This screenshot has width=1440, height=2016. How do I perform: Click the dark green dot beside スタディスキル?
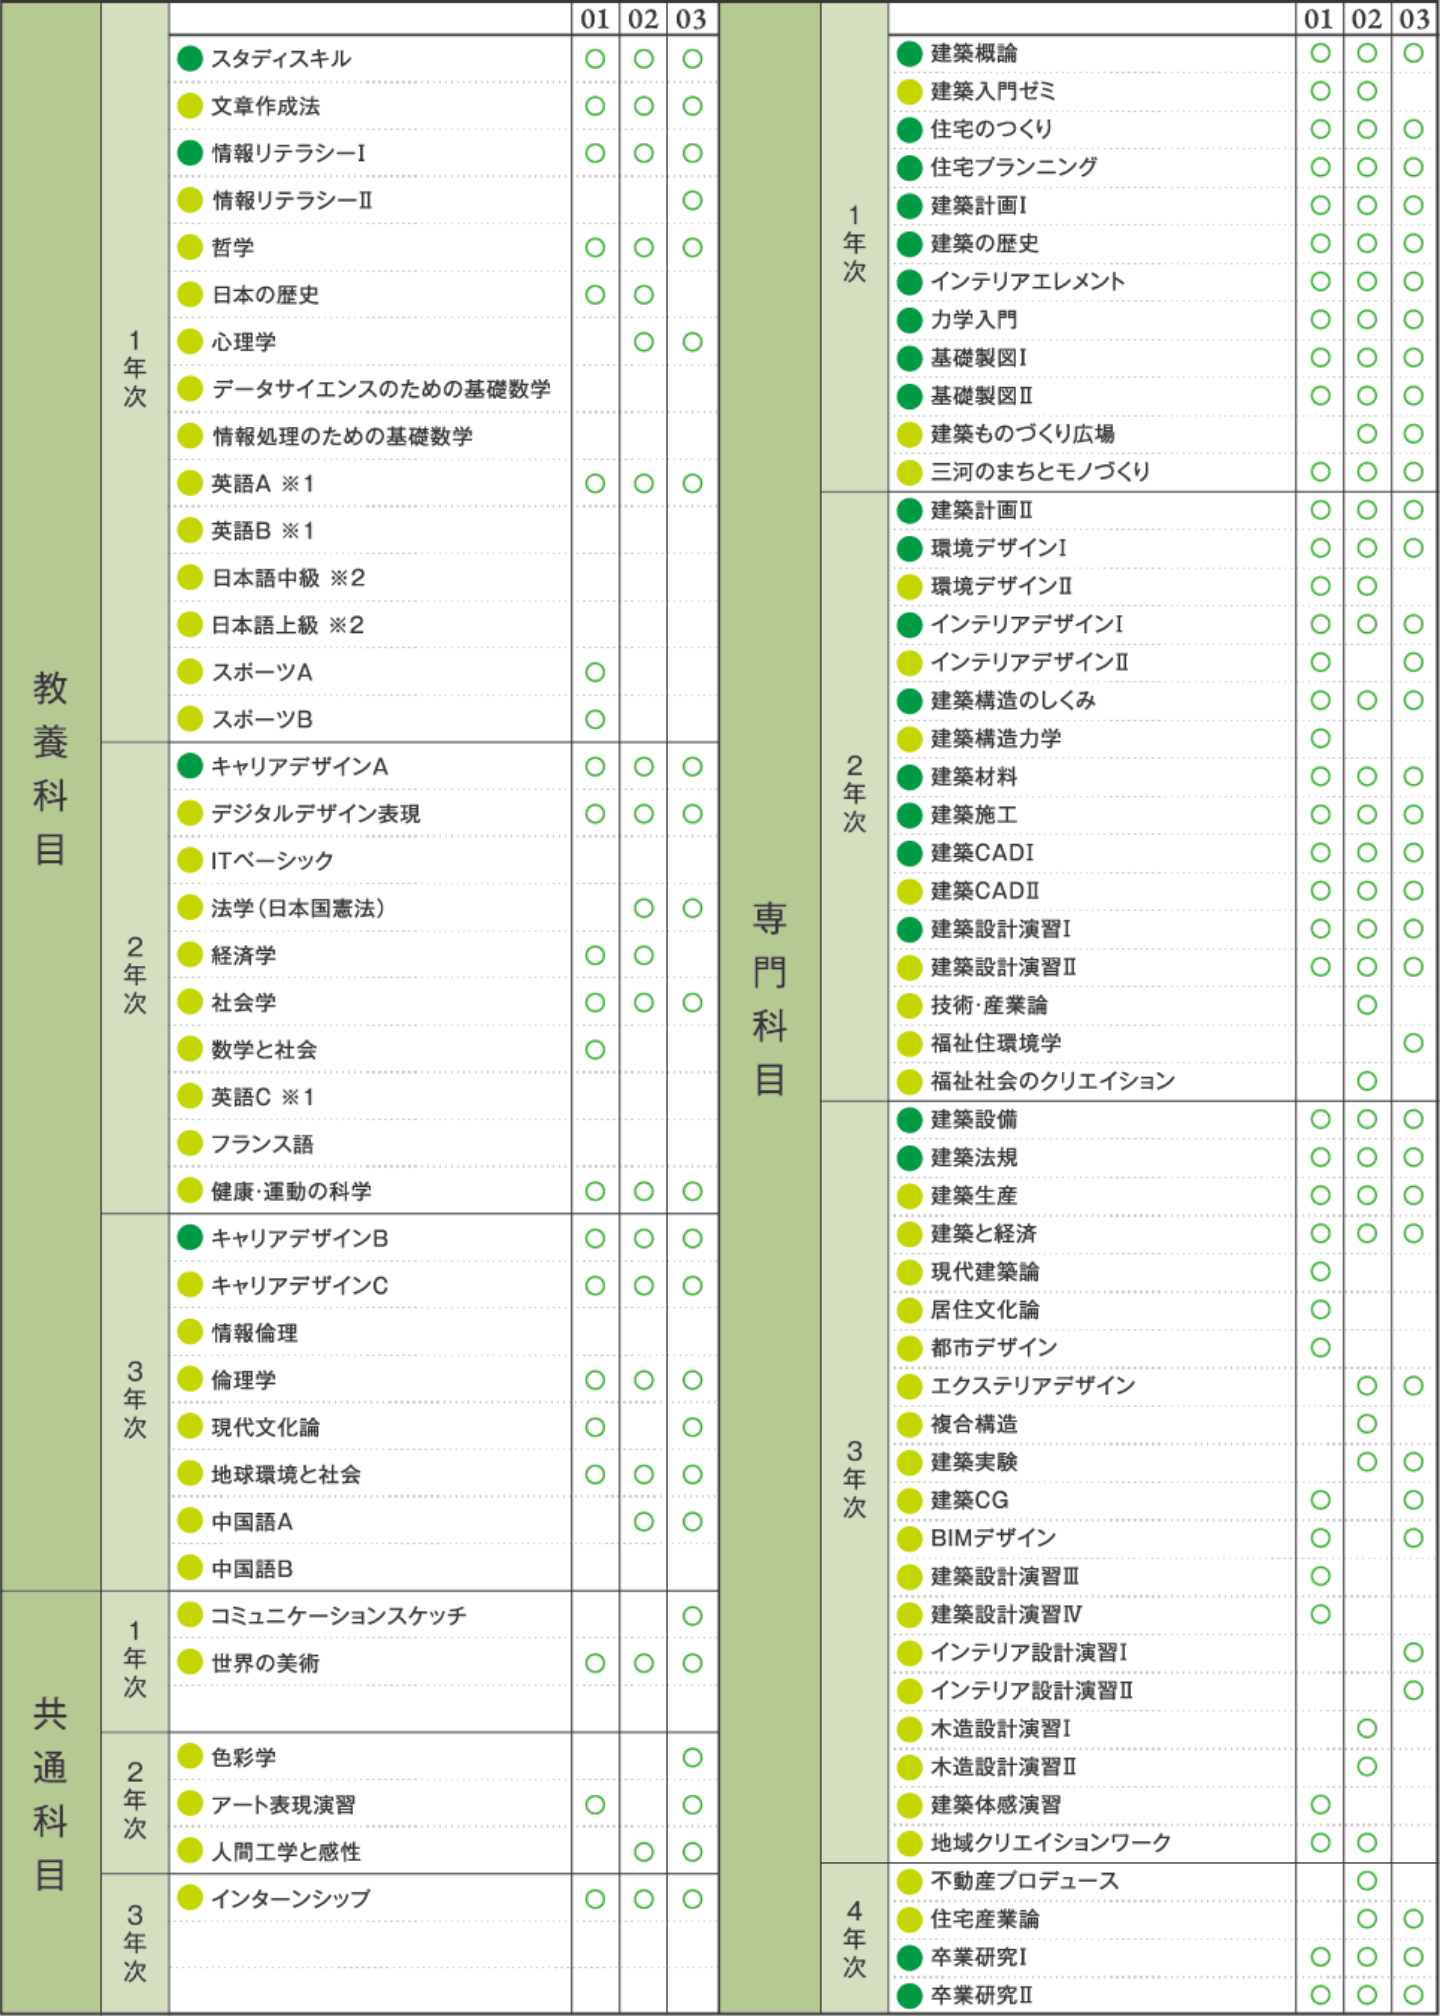(x=190, y=59)
